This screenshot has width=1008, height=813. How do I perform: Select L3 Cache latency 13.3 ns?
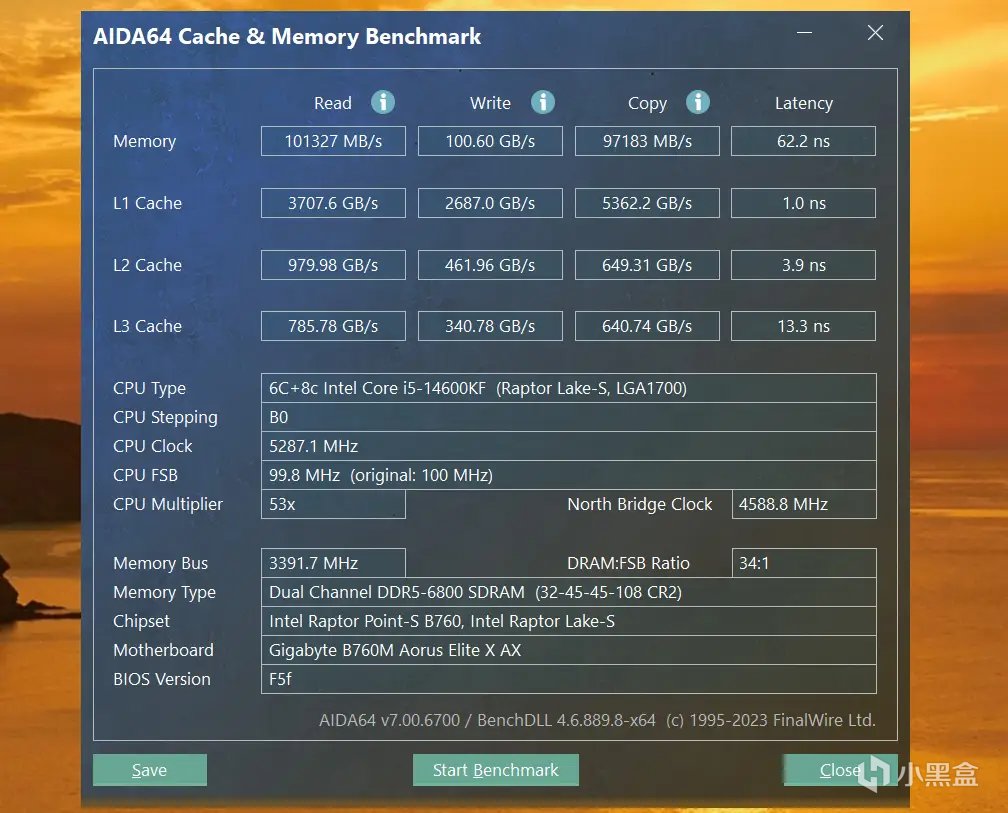tap(804, 326)
